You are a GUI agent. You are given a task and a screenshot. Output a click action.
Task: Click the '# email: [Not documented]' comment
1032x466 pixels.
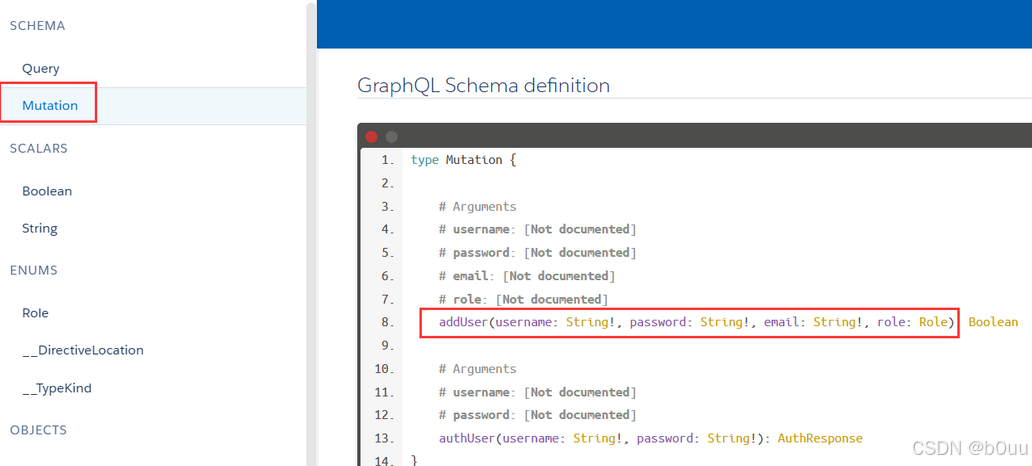point(527,276)
